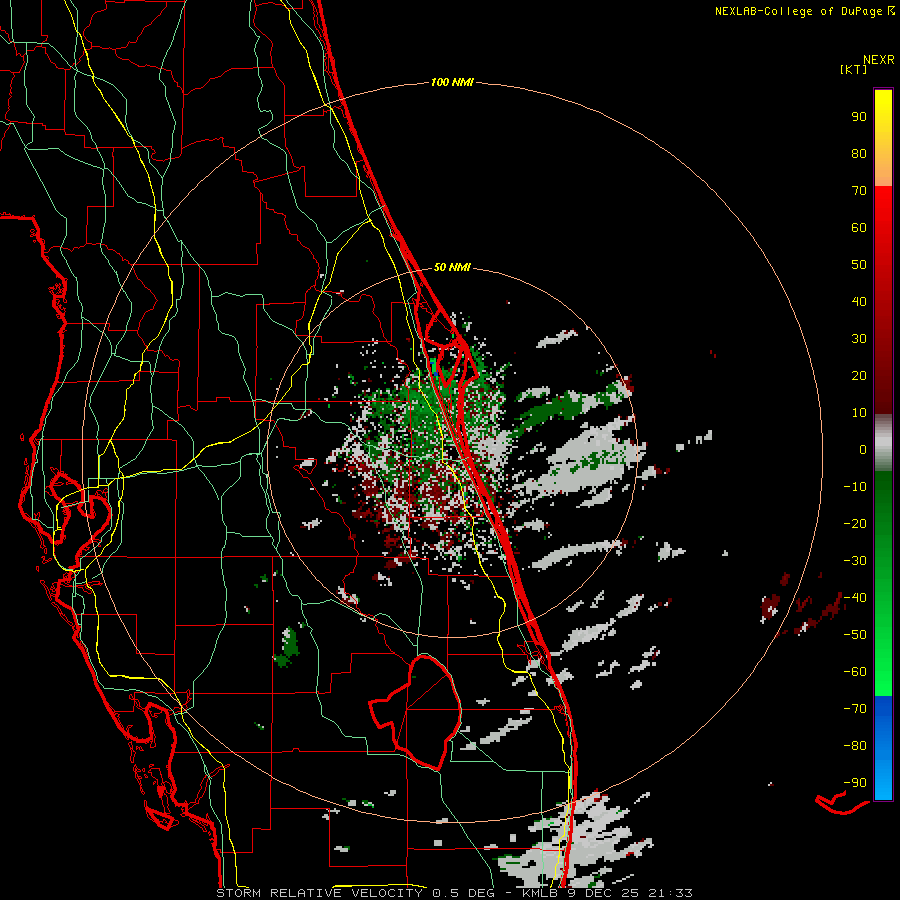Viewport: 900px width, 900px height.
Task: Click the -30 value on the velocity scale
Action: [855, 561]
